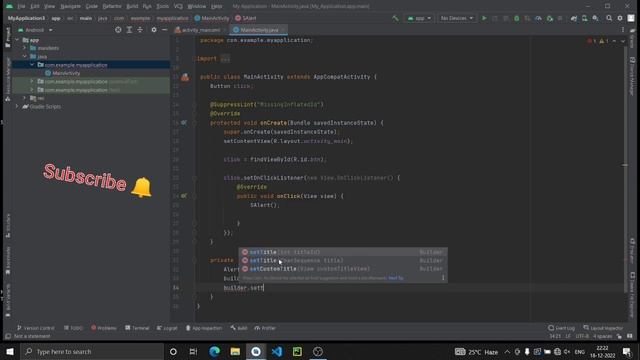
Task: Open the No Devices selector dropdown
Action: pos(456,18)
